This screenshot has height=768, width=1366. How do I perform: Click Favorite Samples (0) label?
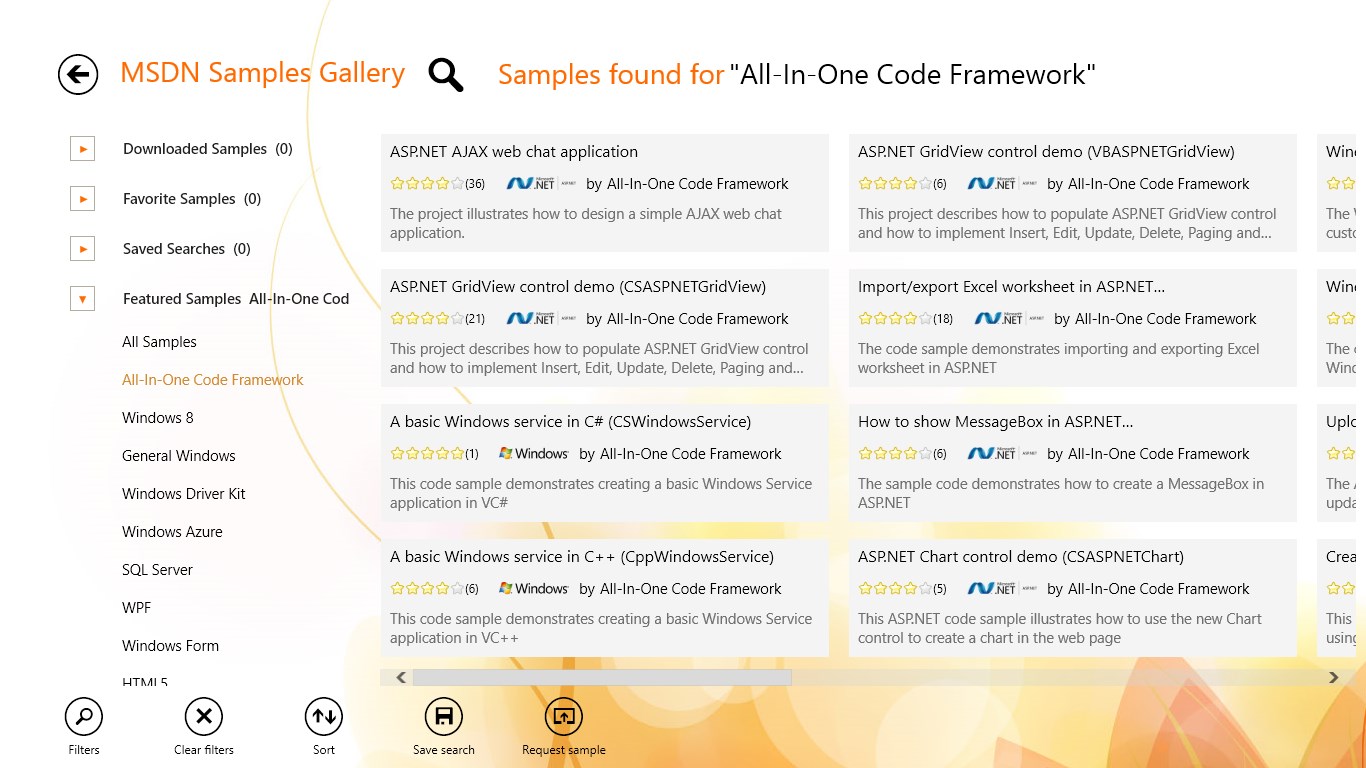[x=192, y=199]
